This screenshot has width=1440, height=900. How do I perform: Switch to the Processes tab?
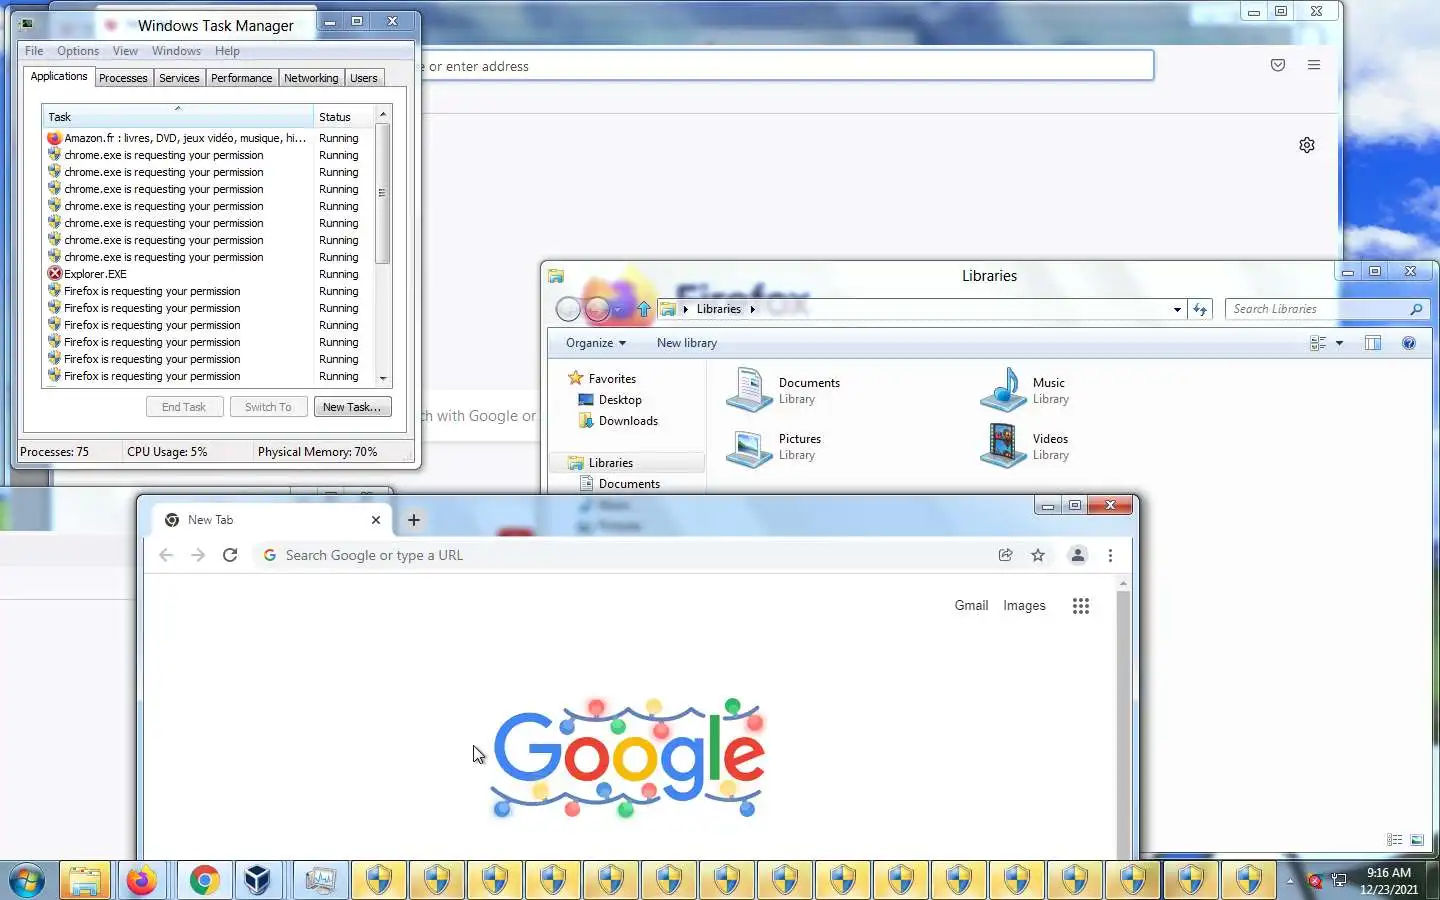(x=123, y=78)
